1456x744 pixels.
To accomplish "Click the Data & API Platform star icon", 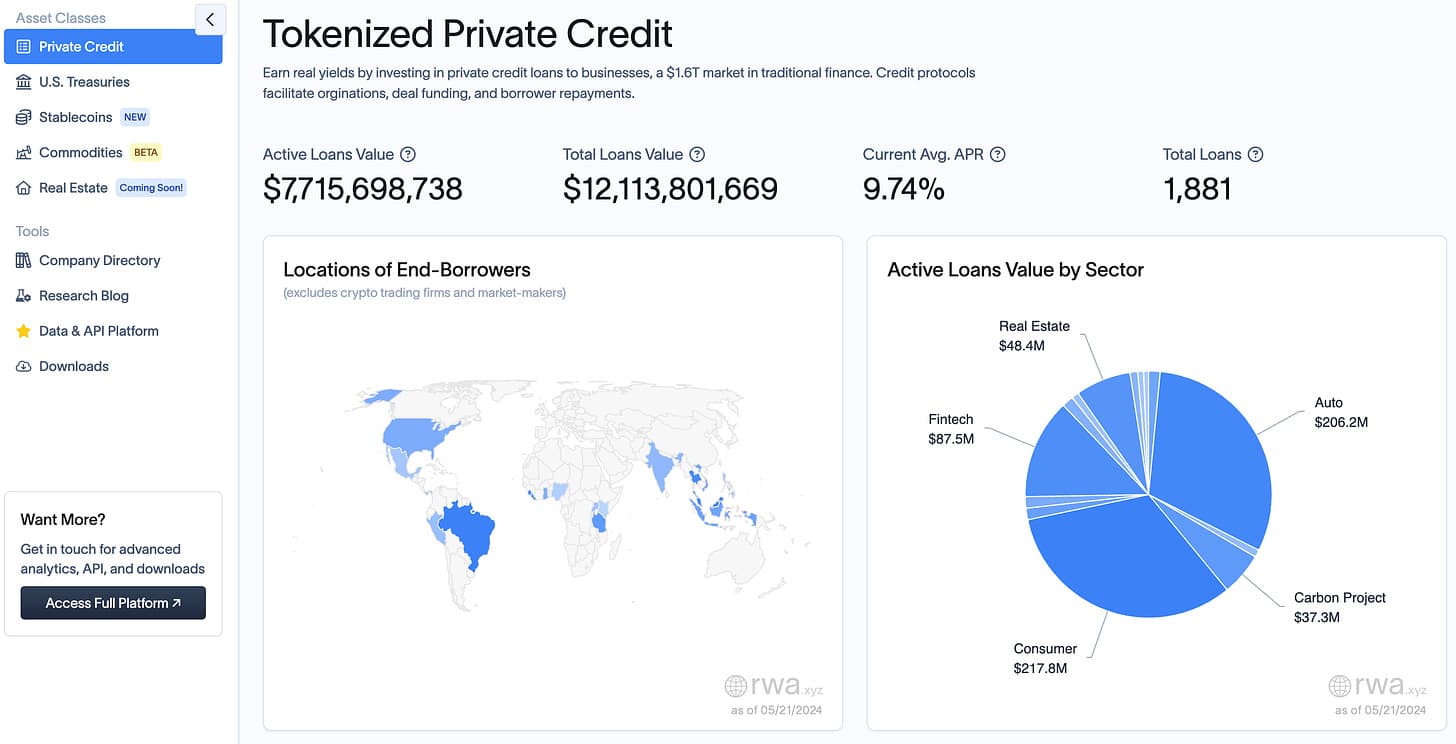I will 24,331.
